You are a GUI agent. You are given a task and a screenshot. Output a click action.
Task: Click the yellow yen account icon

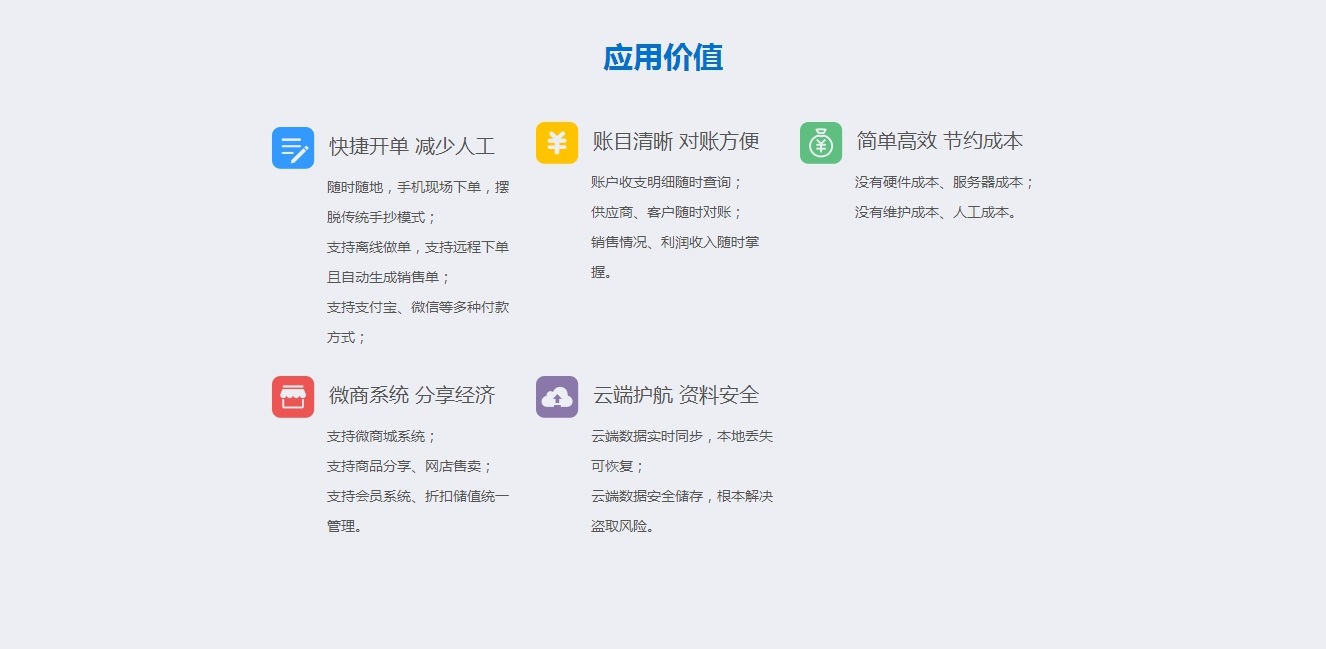[557, 143]
